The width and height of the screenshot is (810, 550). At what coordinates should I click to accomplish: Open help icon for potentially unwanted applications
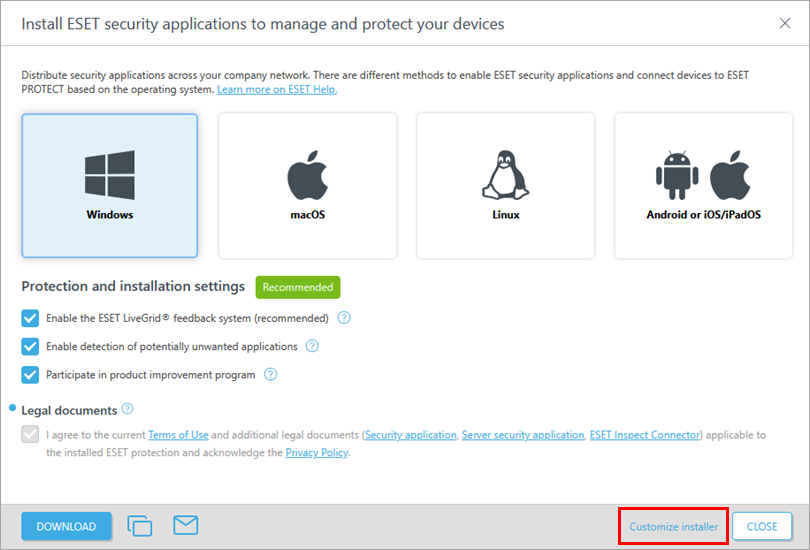click(312, 346)
